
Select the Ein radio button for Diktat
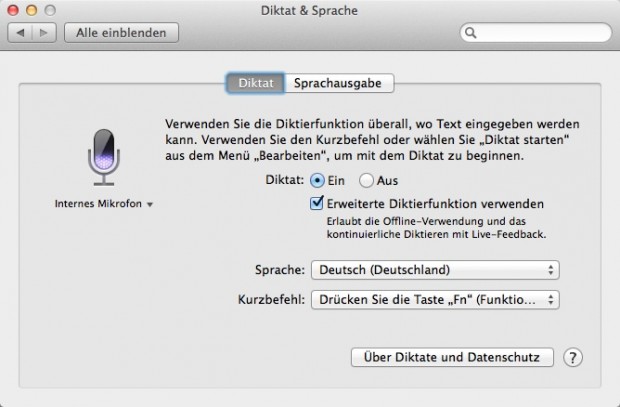[x=318, y=181]
